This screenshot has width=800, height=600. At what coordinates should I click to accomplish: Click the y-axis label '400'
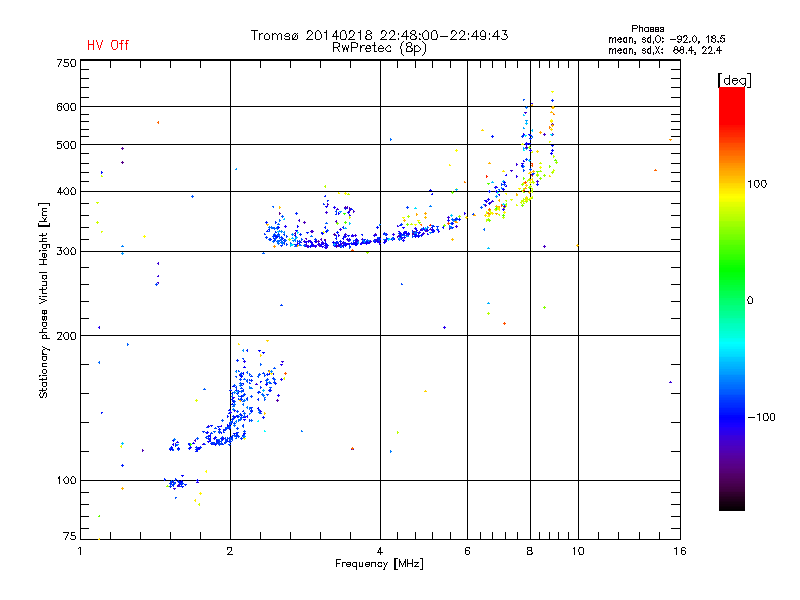[66, 192]
